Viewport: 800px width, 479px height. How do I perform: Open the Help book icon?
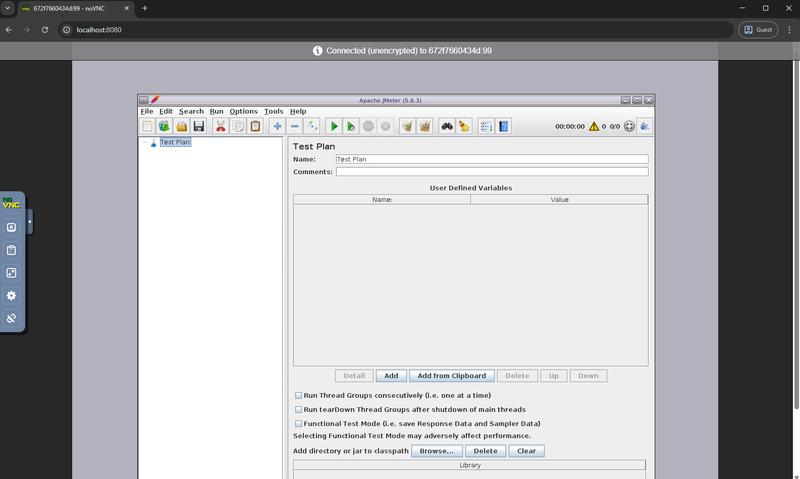(x=504, y=126)
